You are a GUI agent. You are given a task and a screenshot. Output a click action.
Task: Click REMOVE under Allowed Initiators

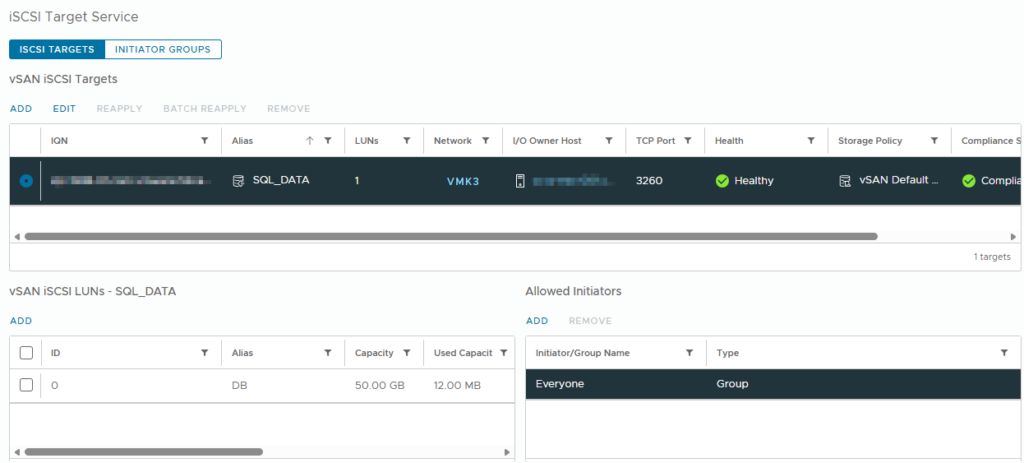[x=590, y=321]
